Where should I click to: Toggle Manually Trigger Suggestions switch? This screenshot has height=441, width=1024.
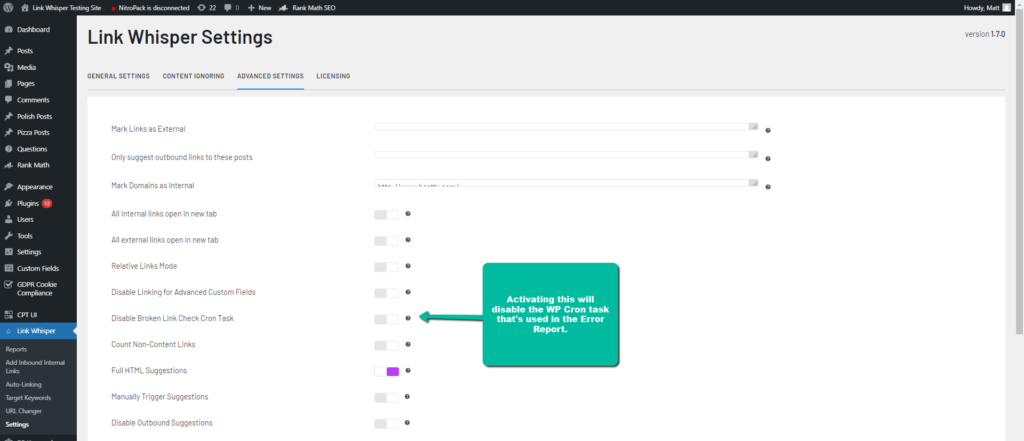pos(386,398)
